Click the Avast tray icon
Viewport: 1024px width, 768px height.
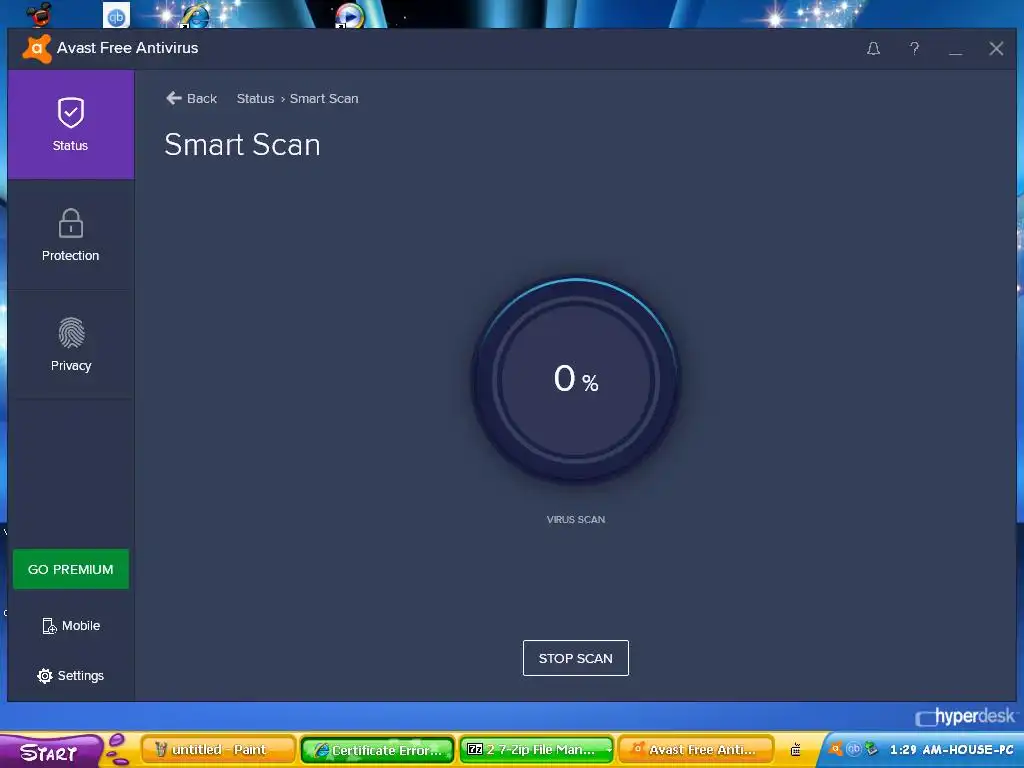835,749
